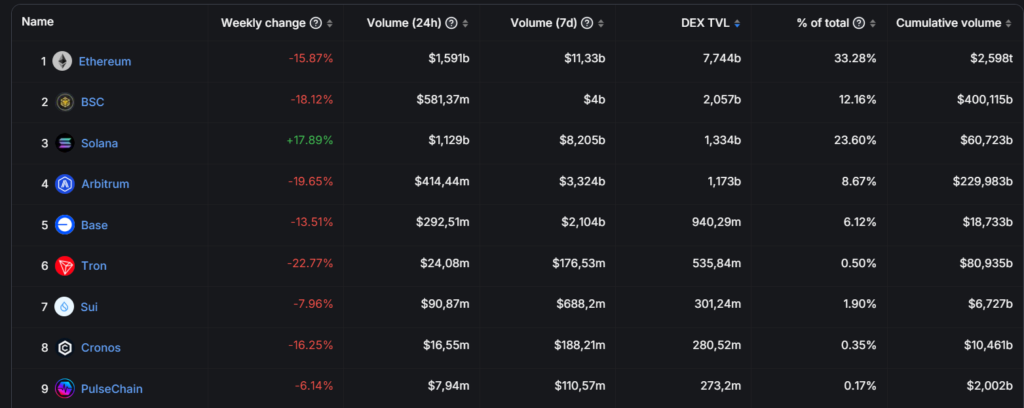This screenshot has width=1024, height=408.
Task: Click the Base chain logo icon
Action: point(65,225)
